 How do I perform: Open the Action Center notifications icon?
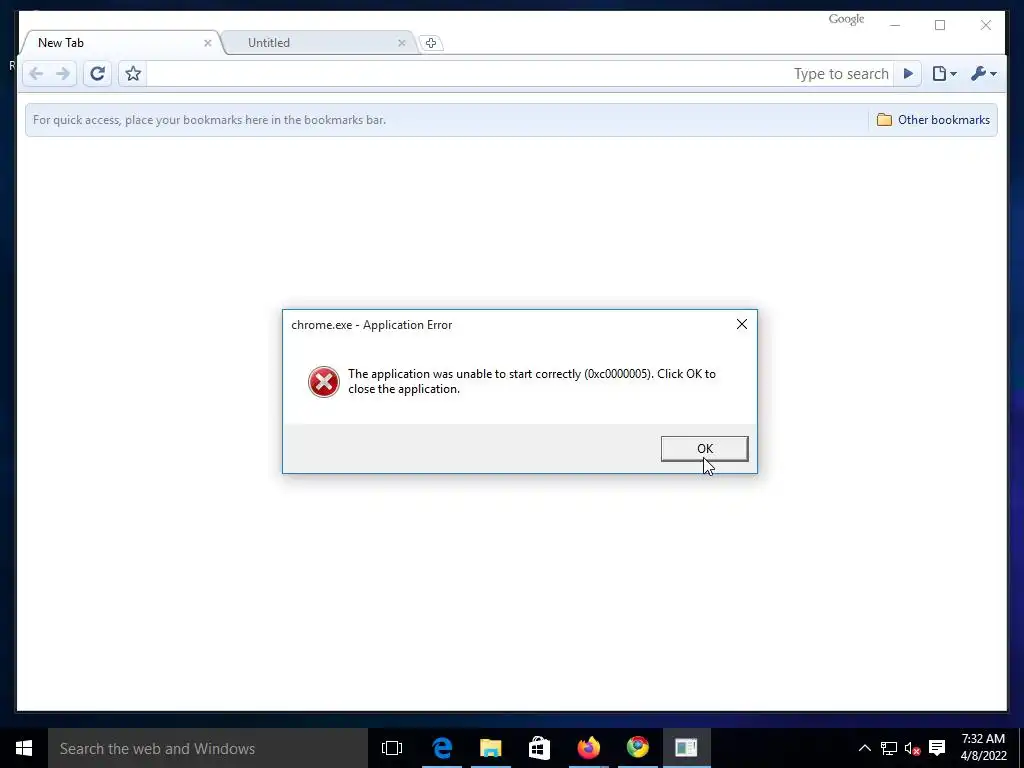937,748
